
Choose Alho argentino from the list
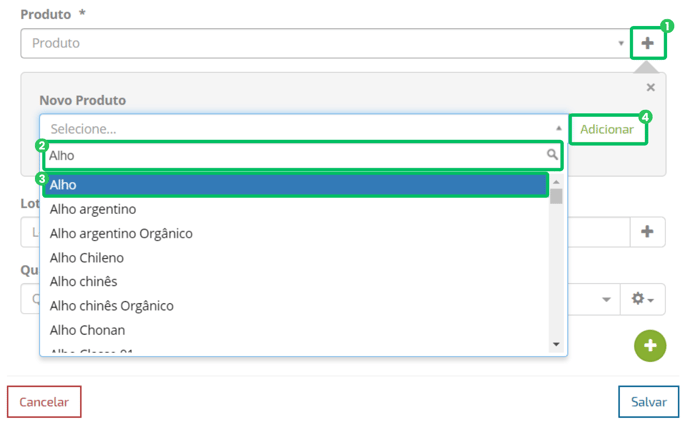coord(93,209)
